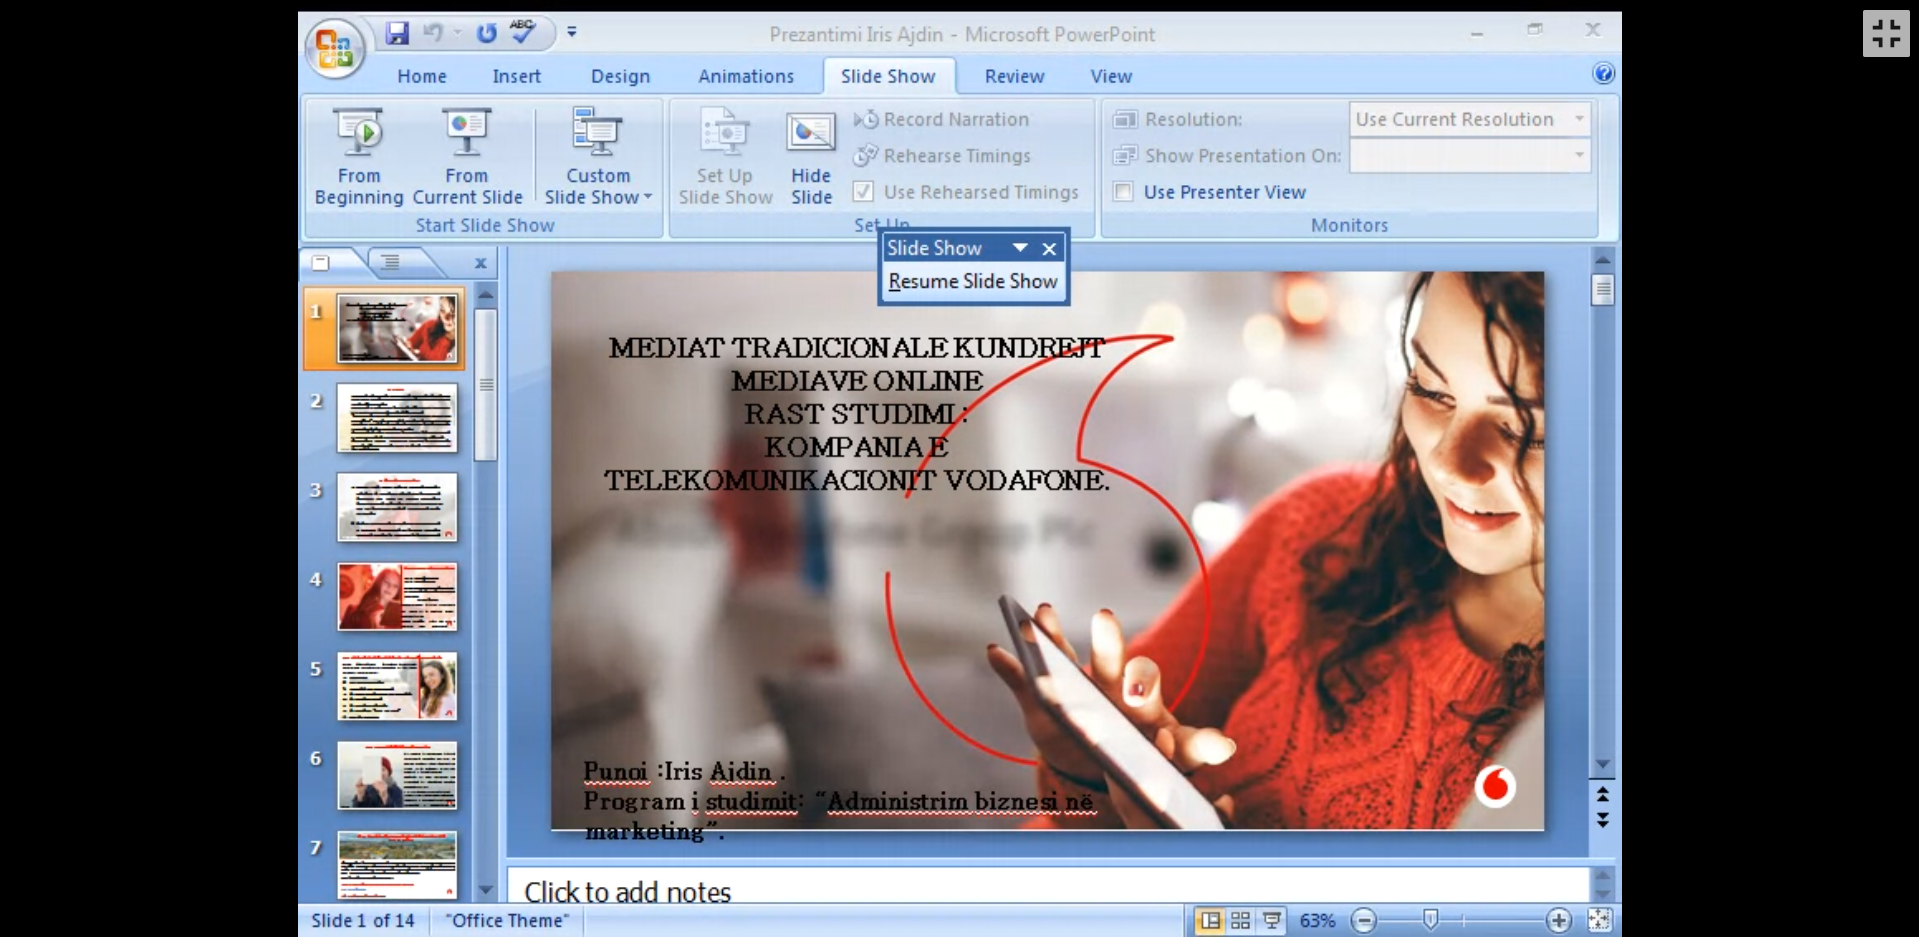Switch to Slide Sorter view
1919x937 pixels.
point(1240,920)
